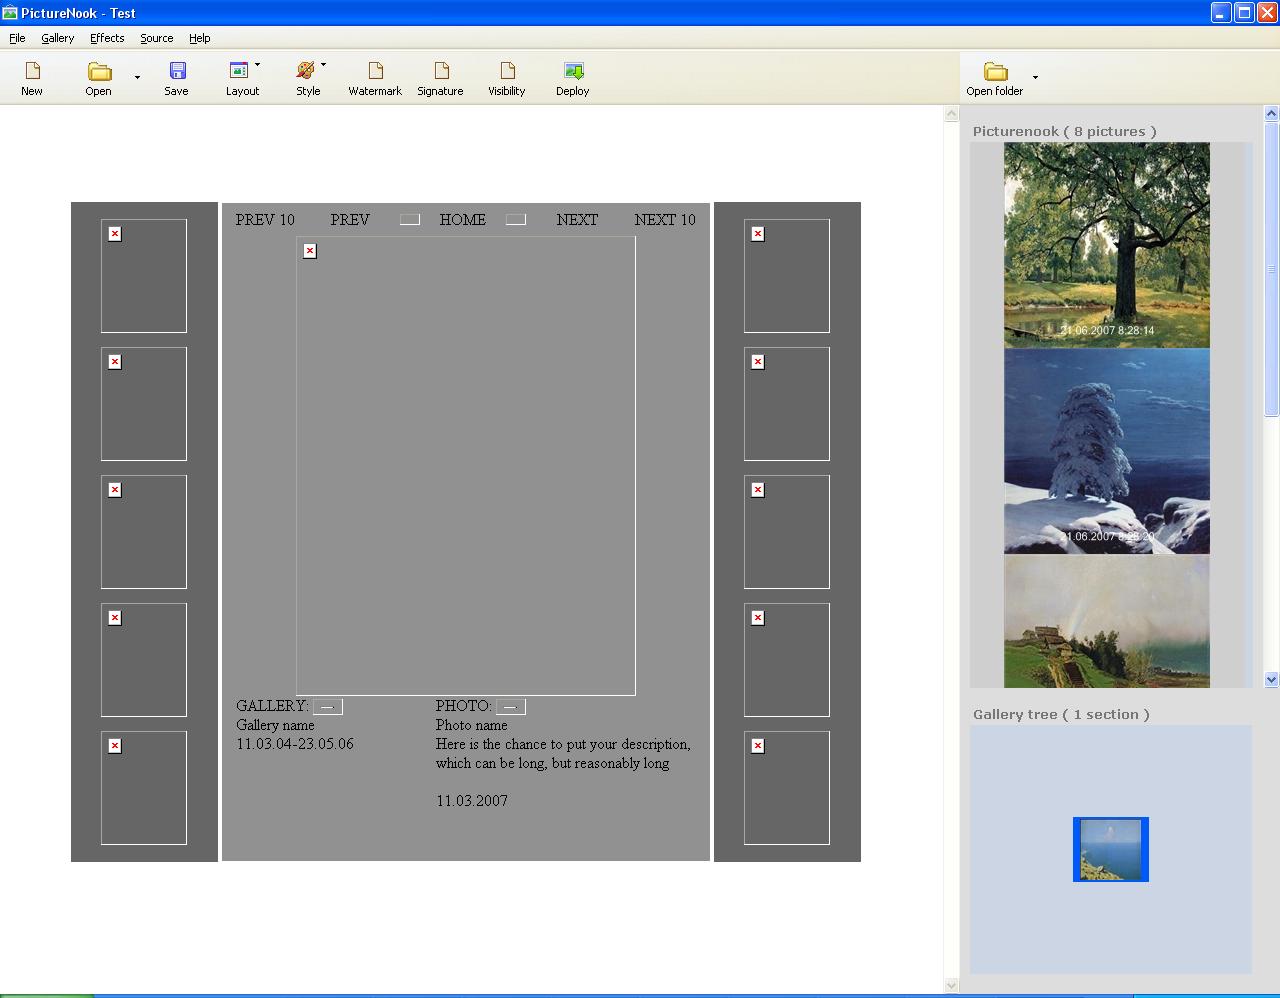Screen dimensions: 1280x998
Task: Click the main preview image placeholder
Action: coord(466,466)
